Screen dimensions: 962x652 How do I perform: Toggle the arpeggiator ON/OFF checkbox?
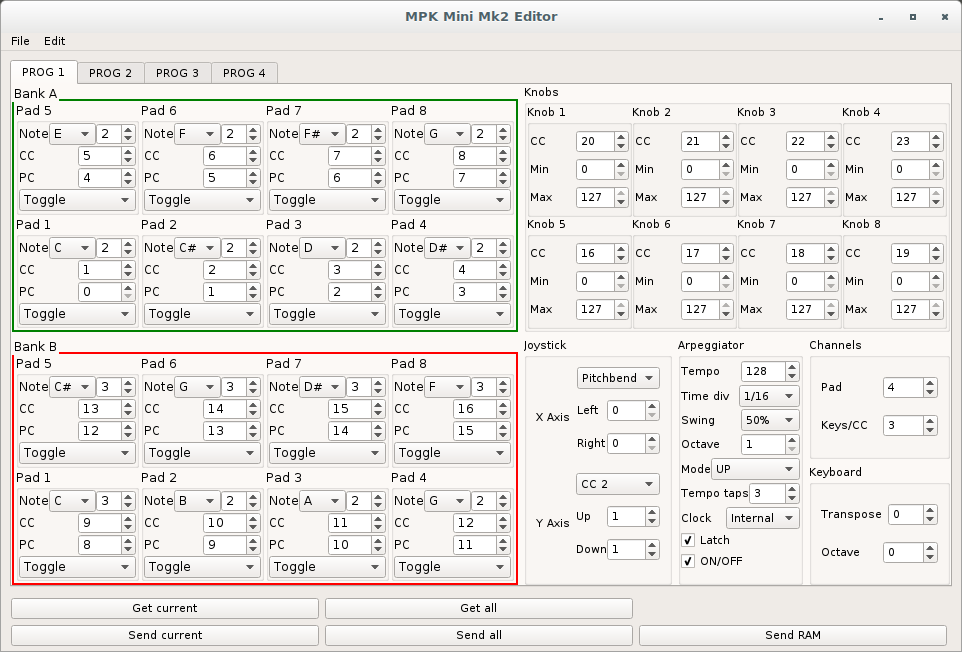(688, 561)
